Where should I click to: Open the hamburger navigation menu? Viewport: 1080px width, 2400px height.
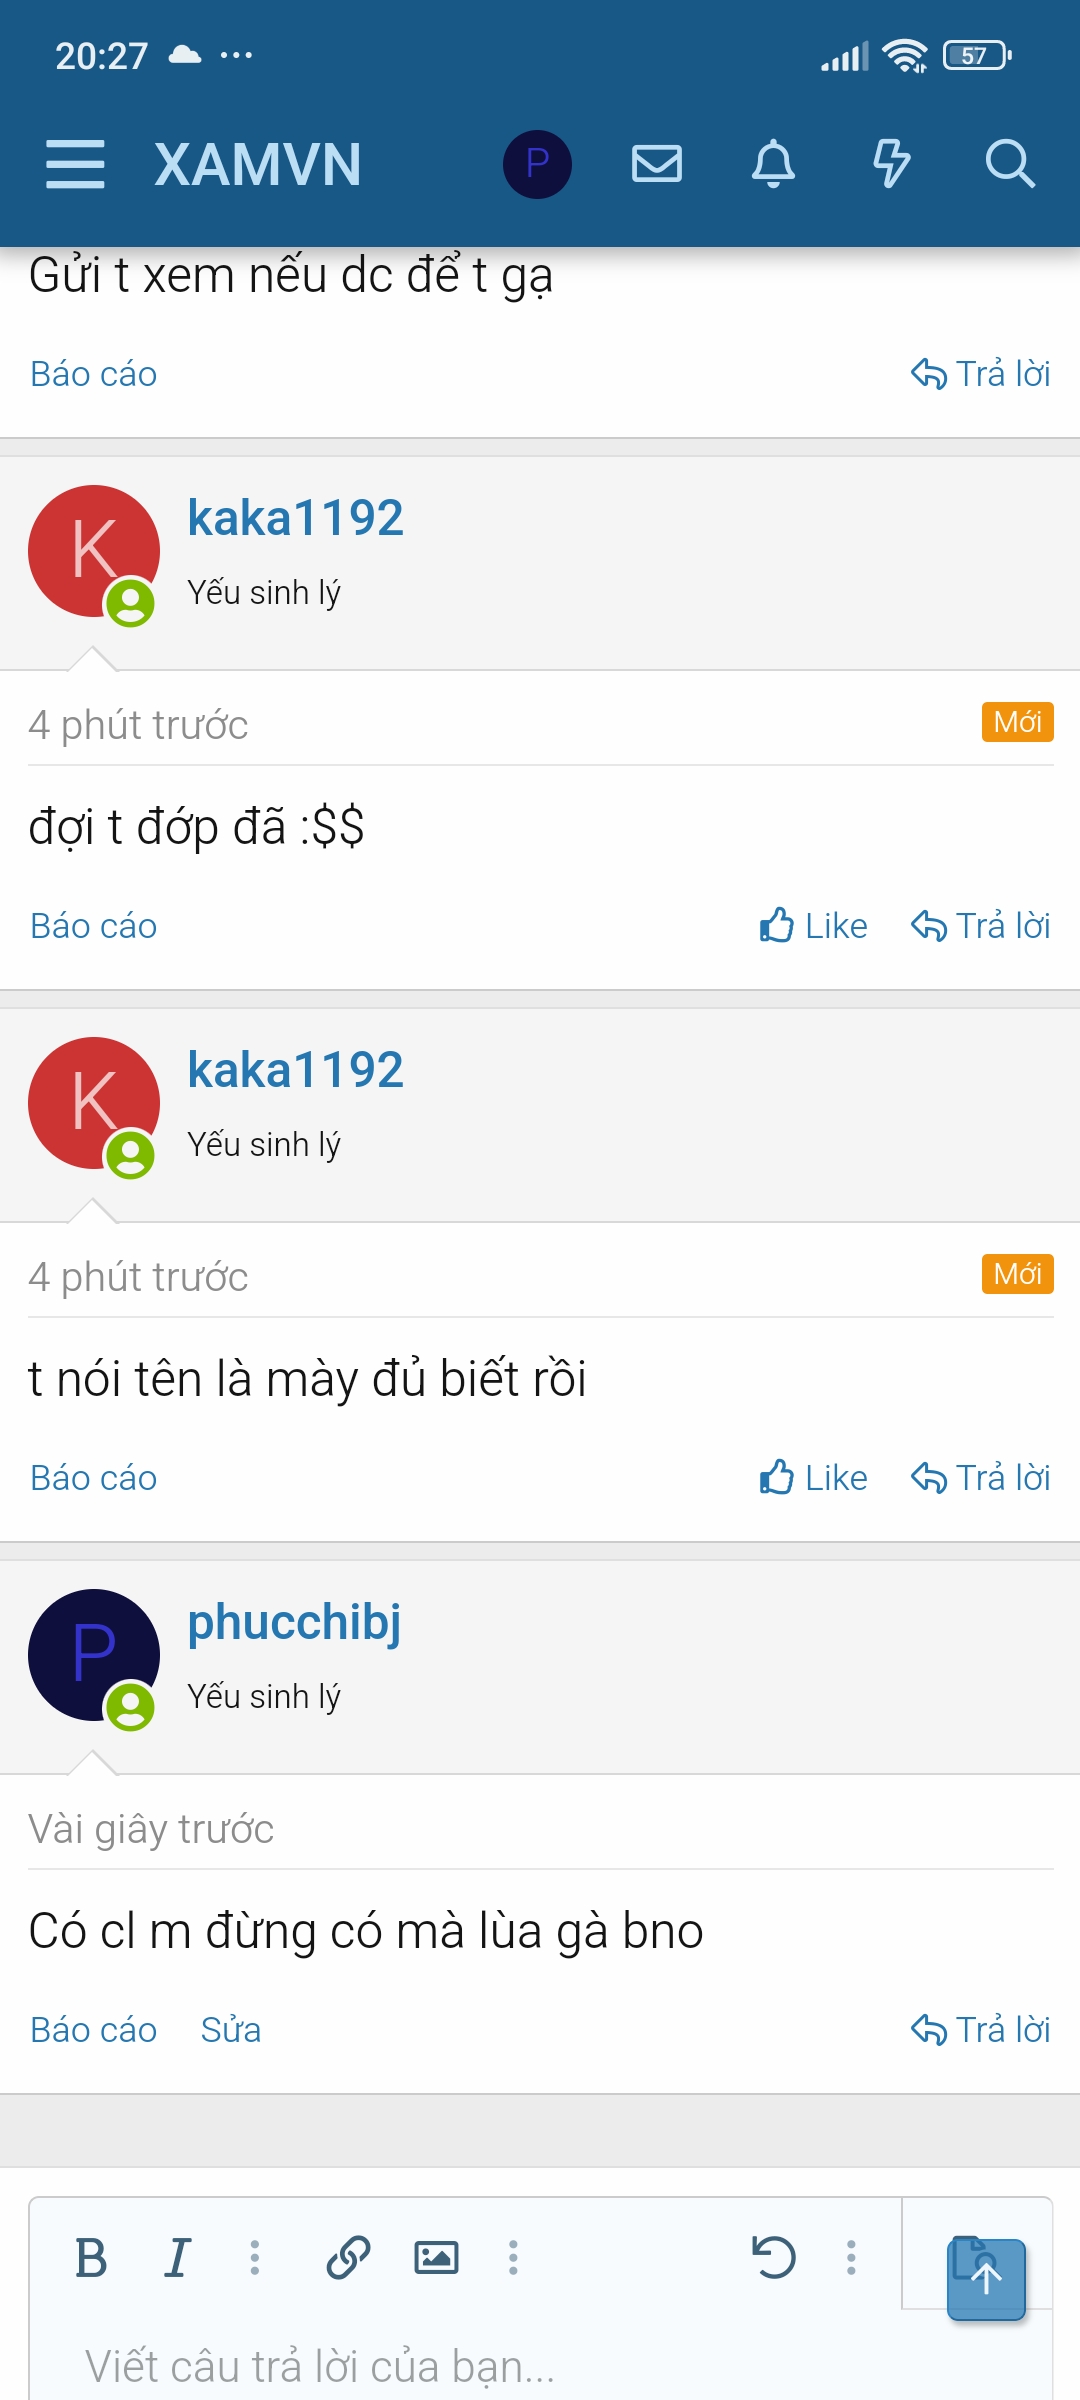75,164
